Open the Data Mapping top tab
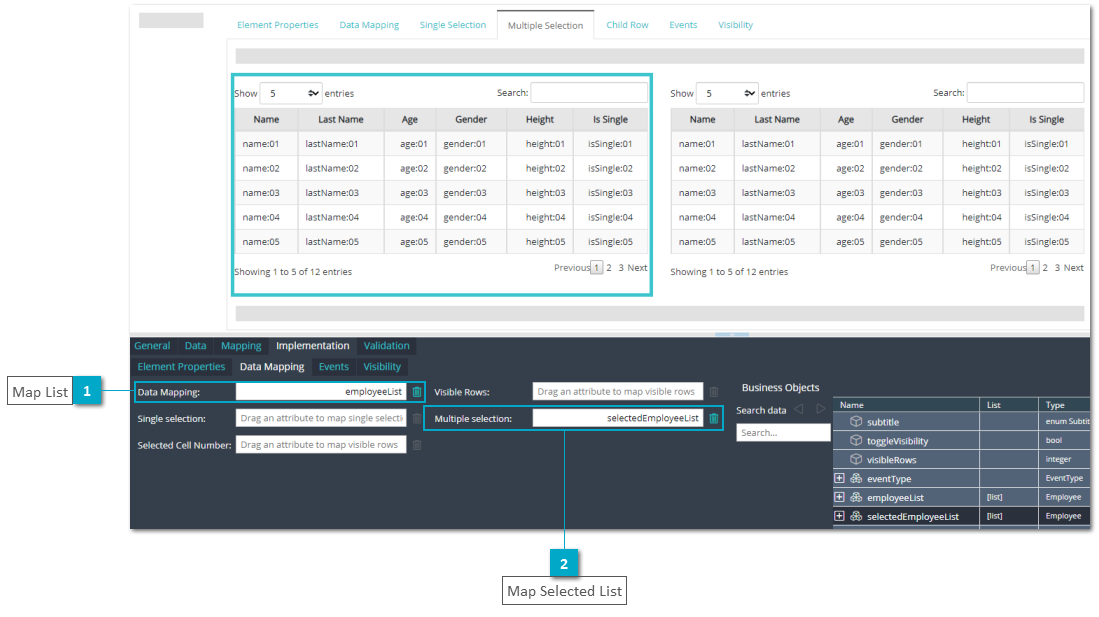 369,25
